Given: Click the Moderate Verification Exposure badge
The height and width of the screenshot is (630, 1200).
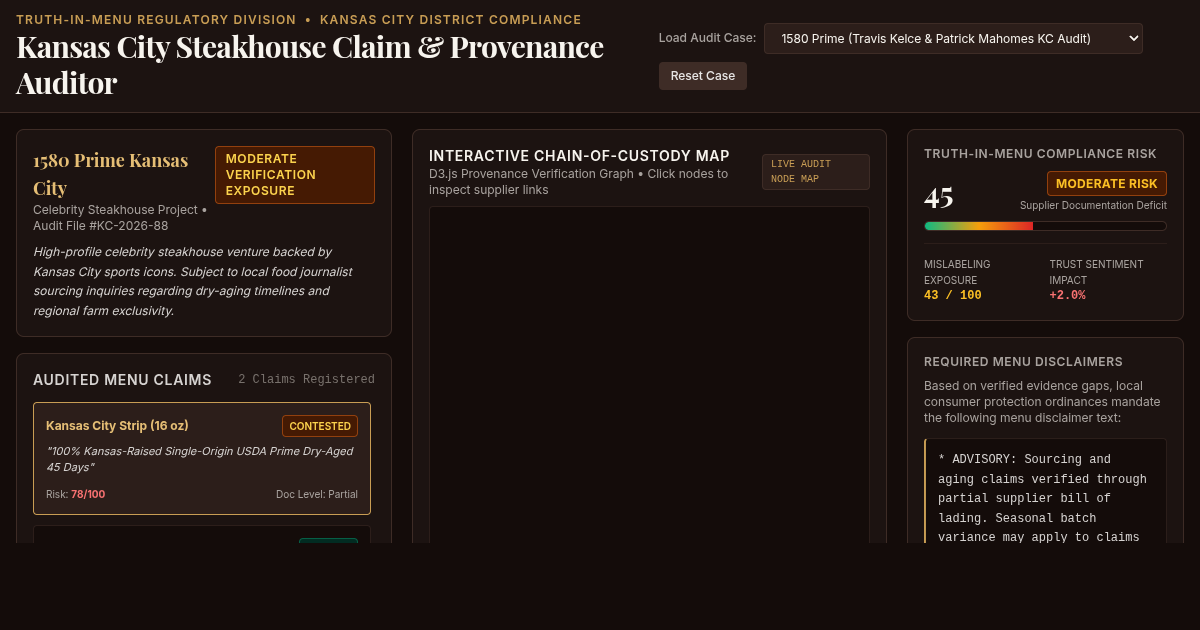Looking at the screenshot, I should click(x=295, y=175).
